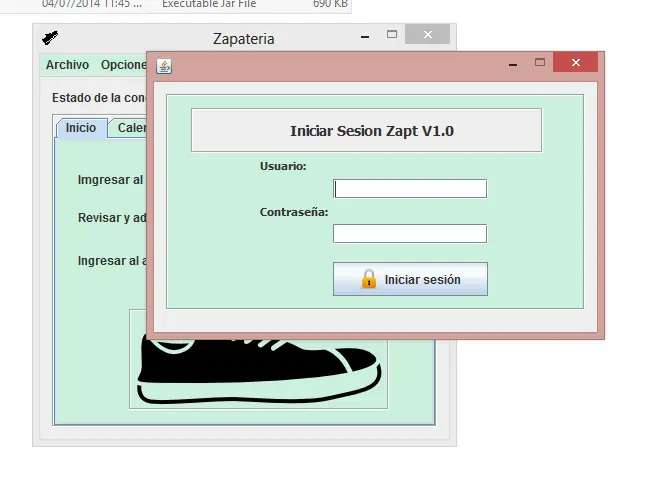Click the Iniciar sesión button
The width and height of the screenshot is (655, 488).
[x=410, y=279]
